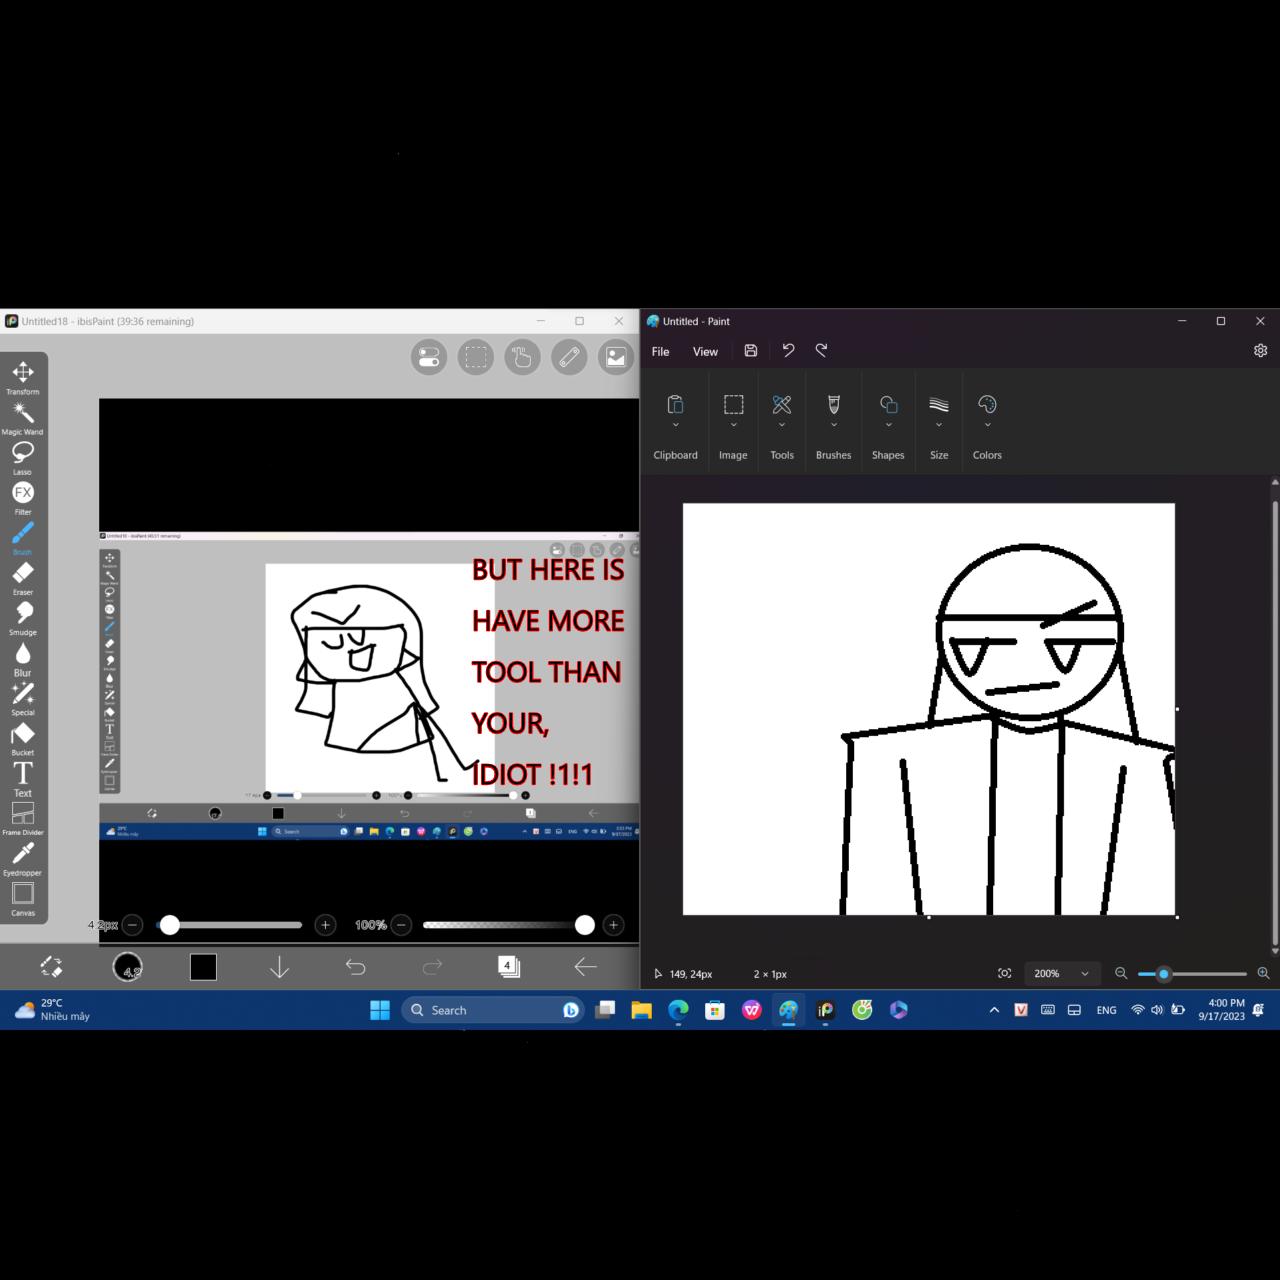Image resolution: width=1280 pixels, height=1280 pixels.
Task: Toggle the hand pan tool in ibisPaint toolbar
Action: pos(522,357)
